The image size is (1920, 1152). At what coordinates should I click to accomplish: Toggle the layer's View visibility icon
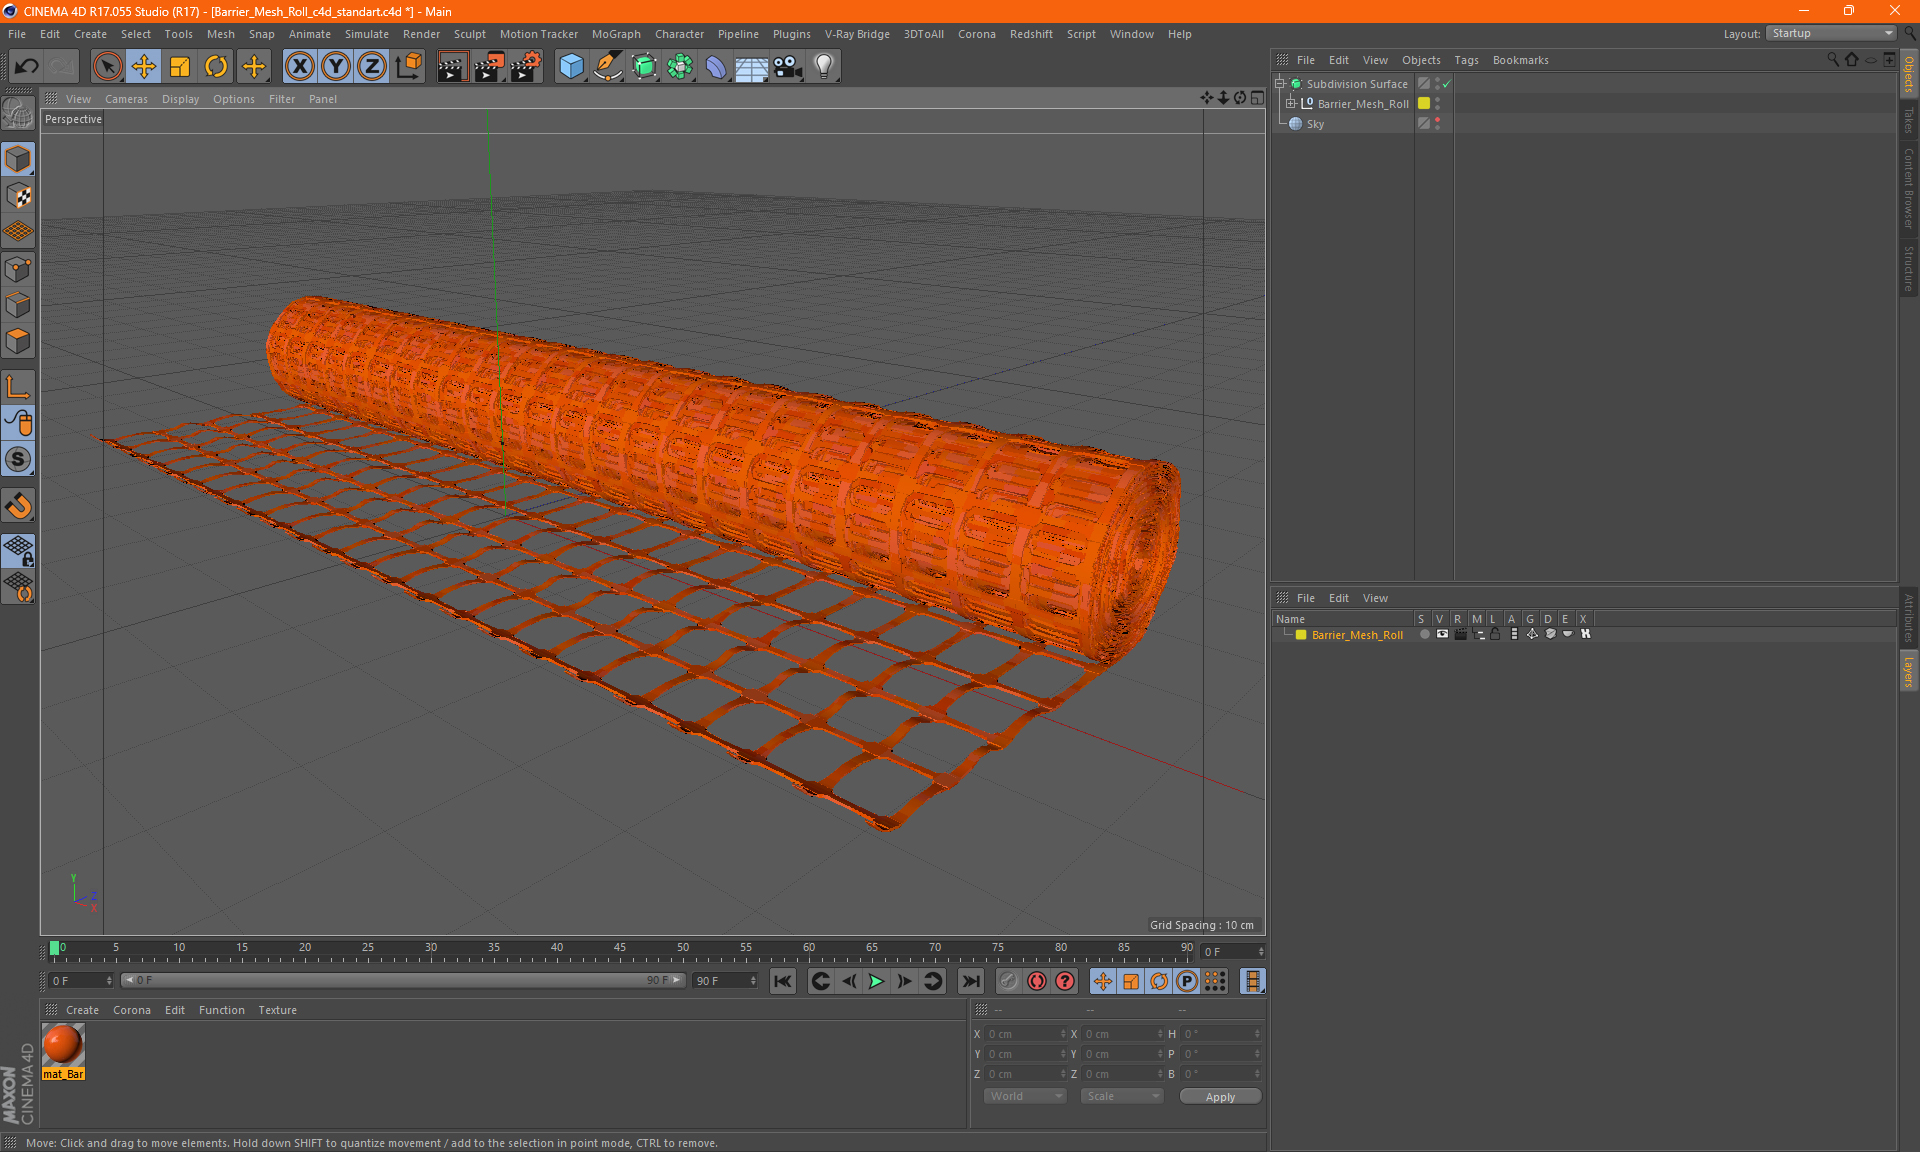[x=1442, y=634]
